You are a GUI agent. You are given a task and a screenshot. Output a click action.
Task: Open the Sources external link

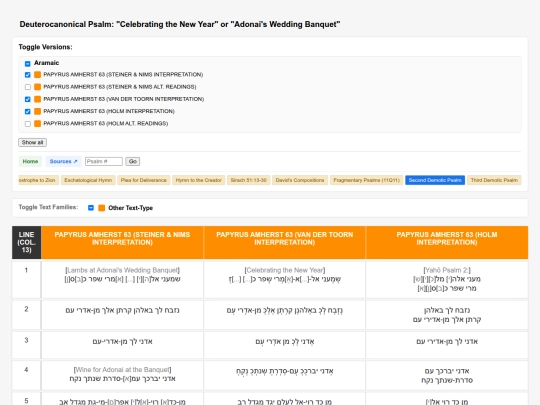coord(63,161)
